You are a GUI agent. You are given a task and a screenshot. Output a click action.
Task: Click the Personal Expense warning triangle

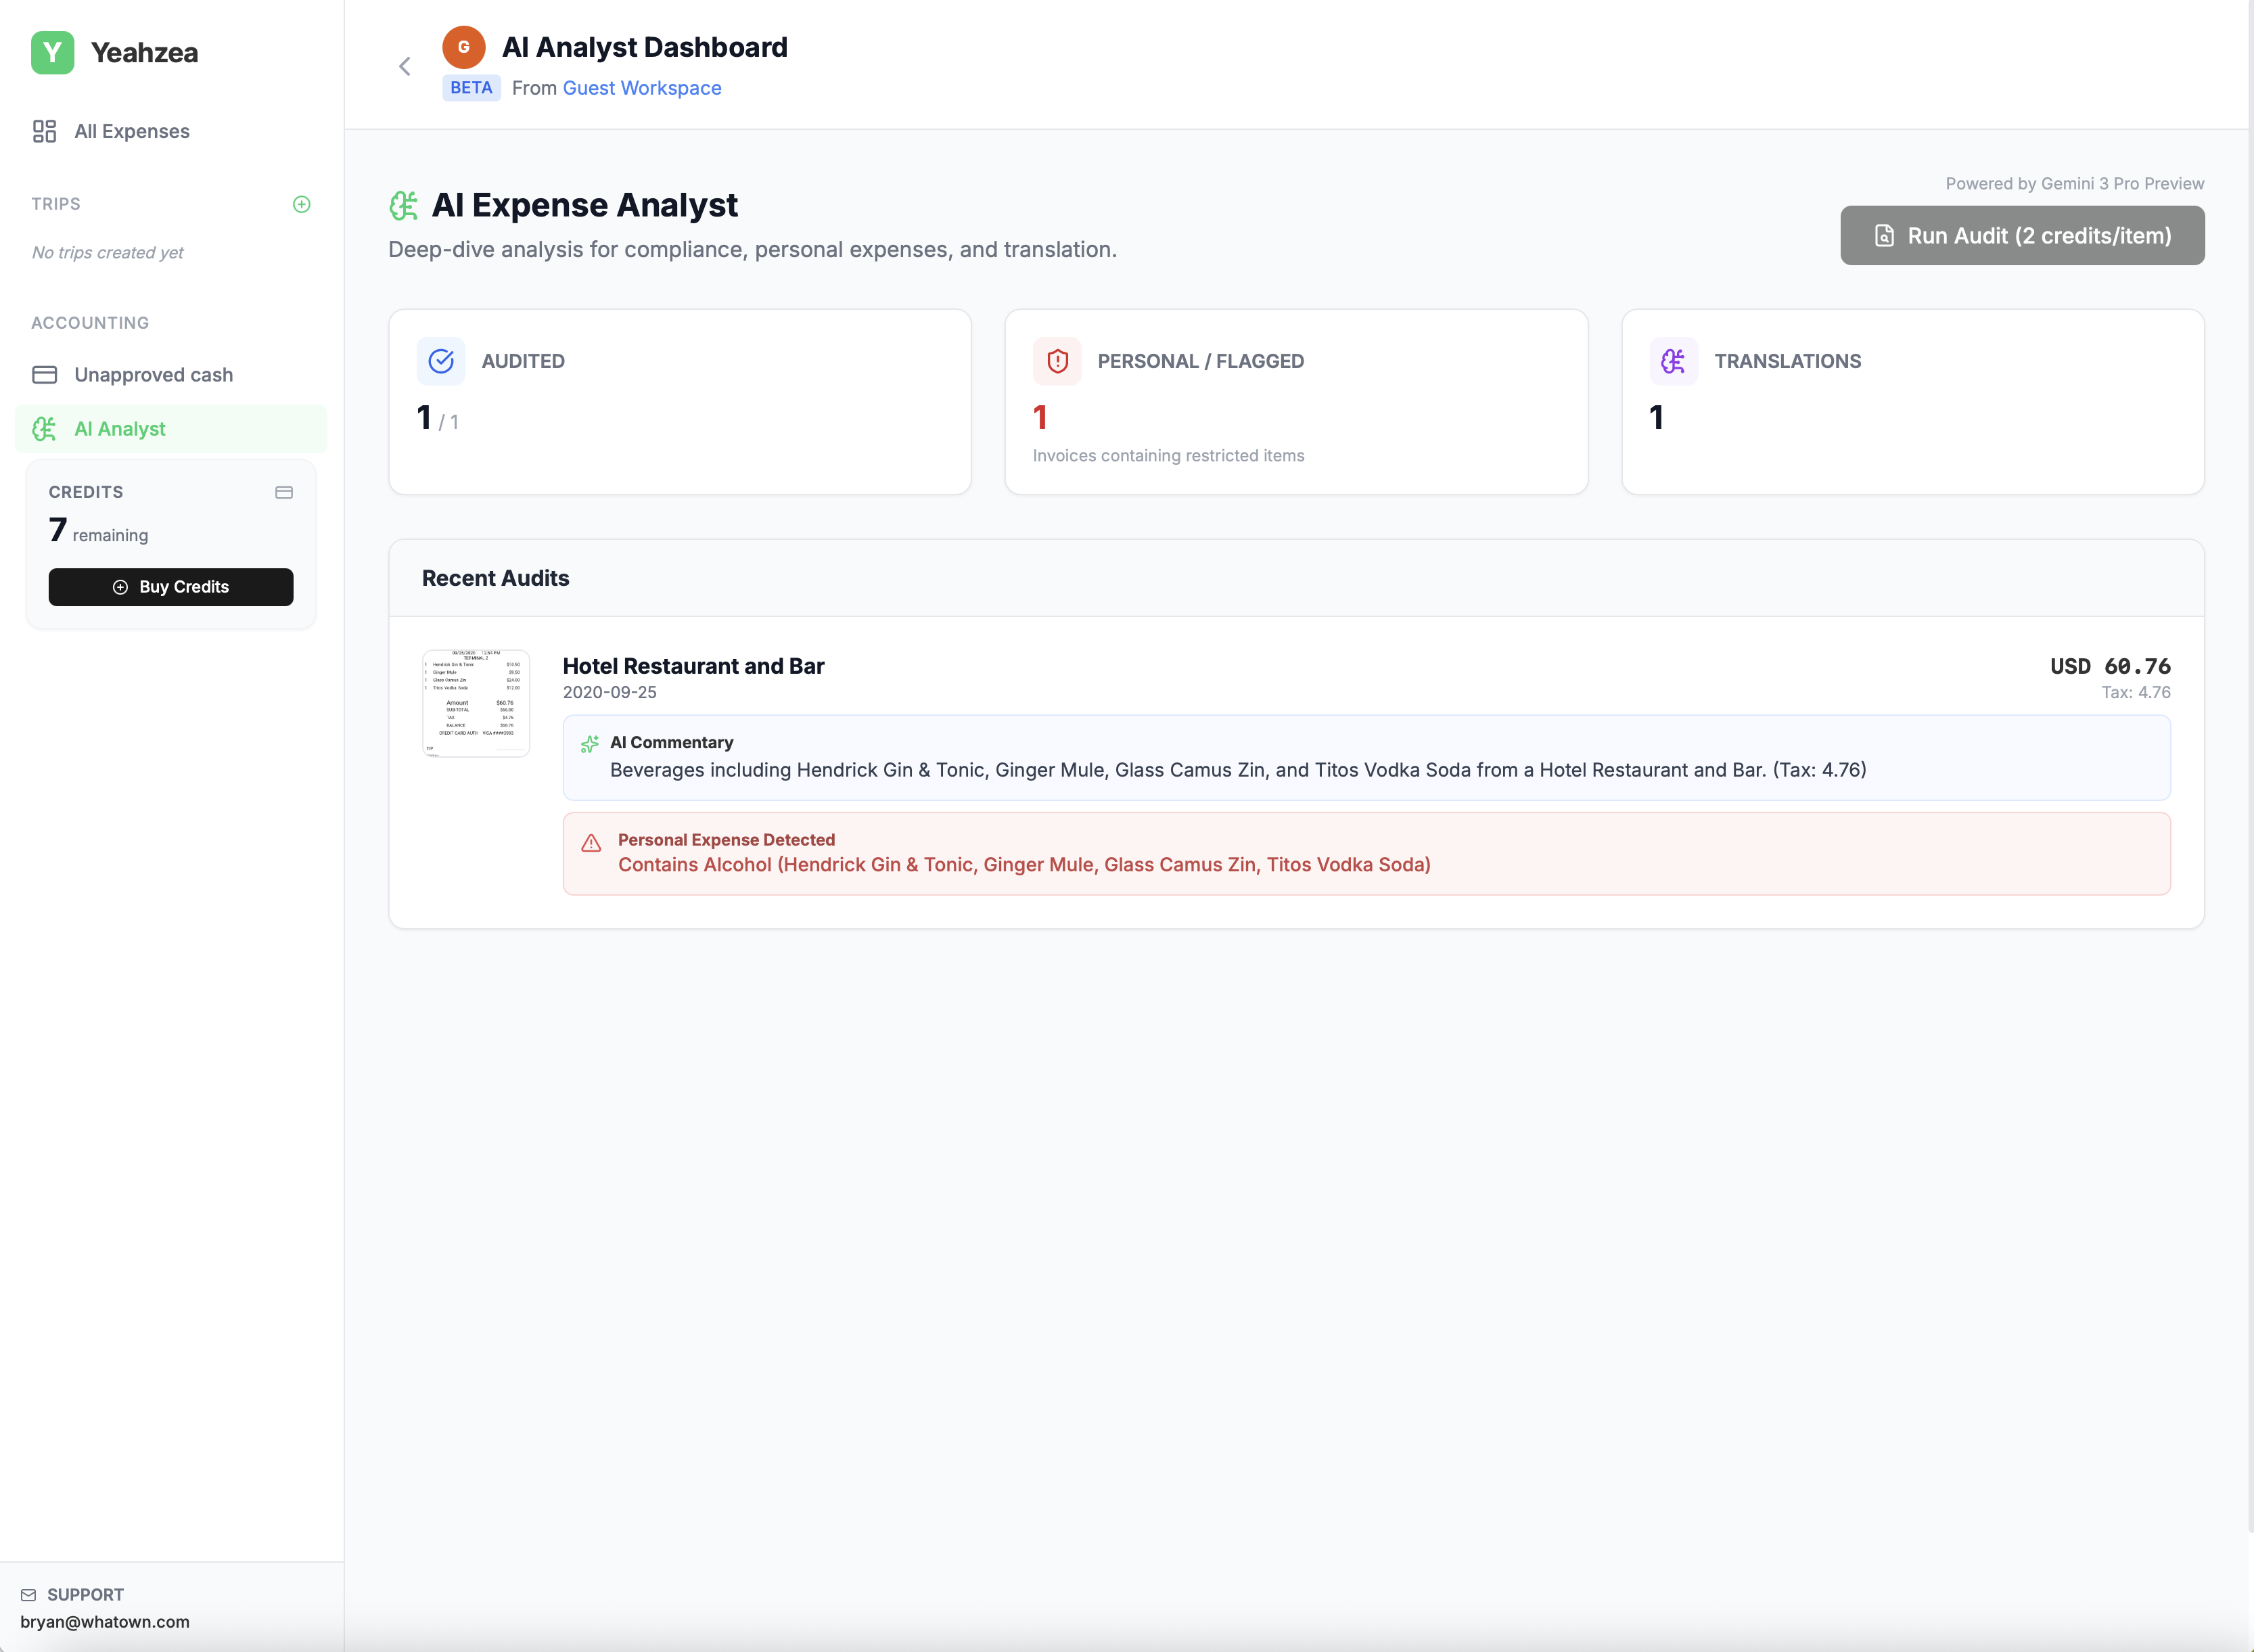pyautogui.click(x=593, y=844)
